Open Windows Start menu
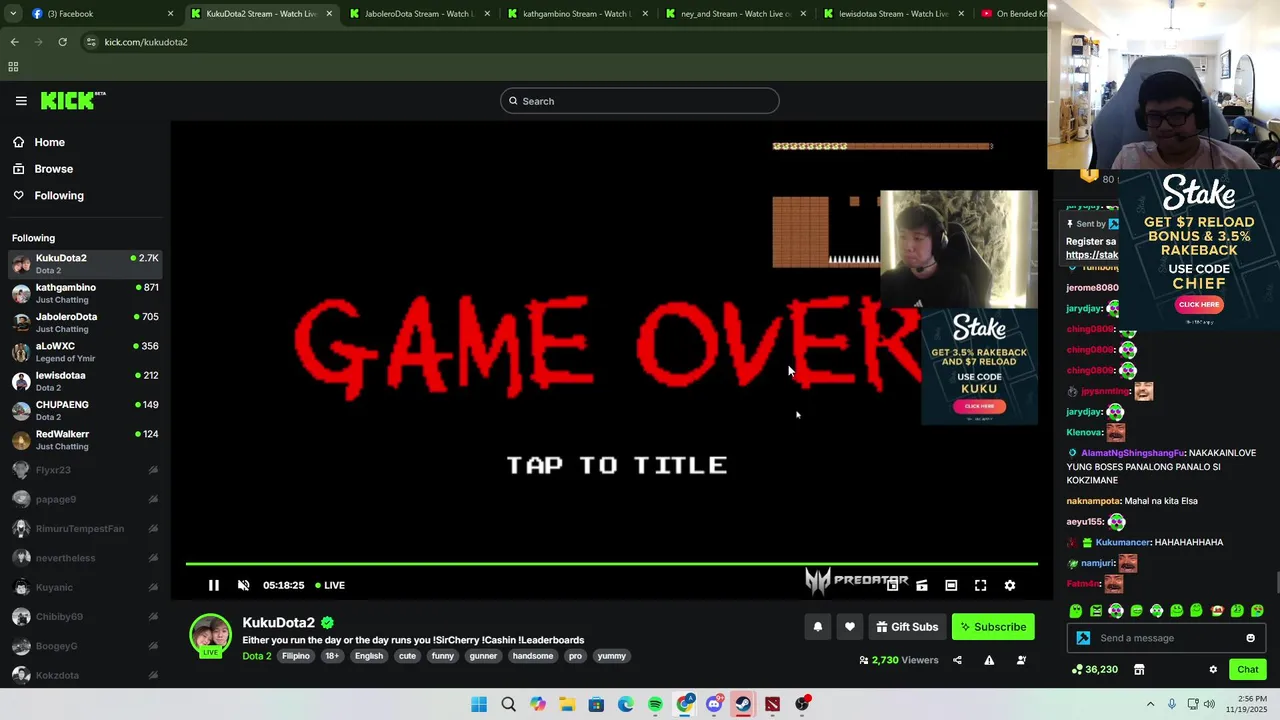The image size is (1280, 720). (x=479, y=704)
